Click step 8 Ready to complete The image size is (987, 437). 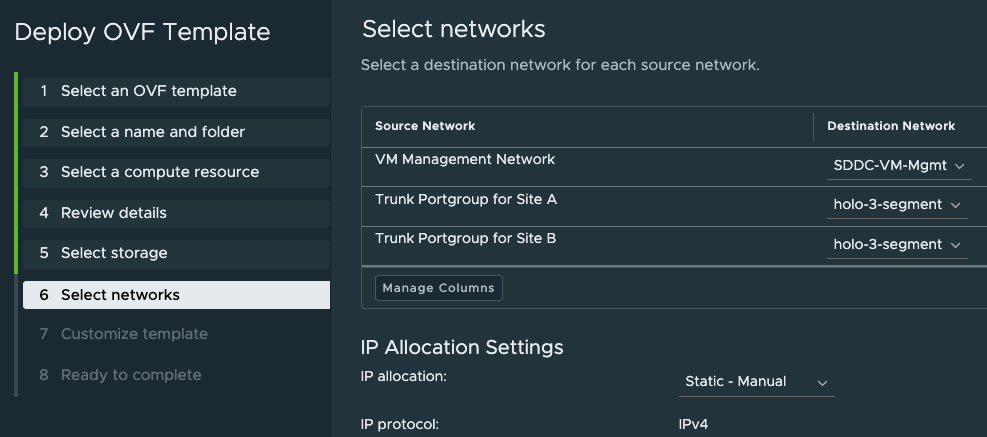tap(131, 375)
